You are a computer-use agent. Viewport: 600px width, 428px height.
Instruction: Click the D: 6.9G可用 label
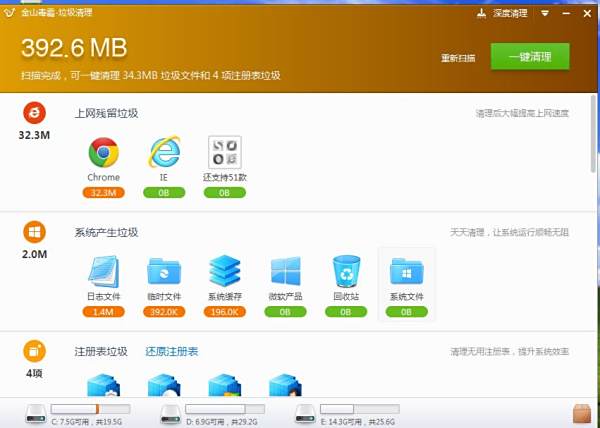click(222, 422)
